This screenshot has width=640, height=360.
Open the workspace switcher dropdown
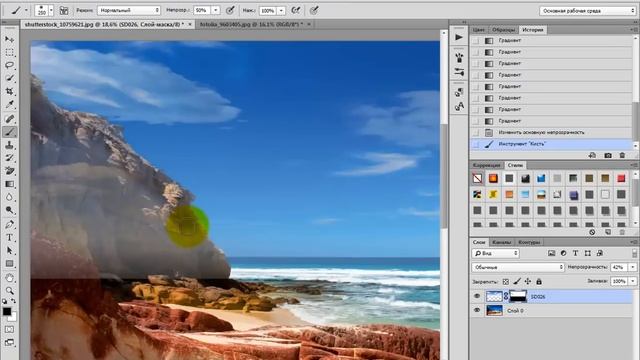point(587,11)
